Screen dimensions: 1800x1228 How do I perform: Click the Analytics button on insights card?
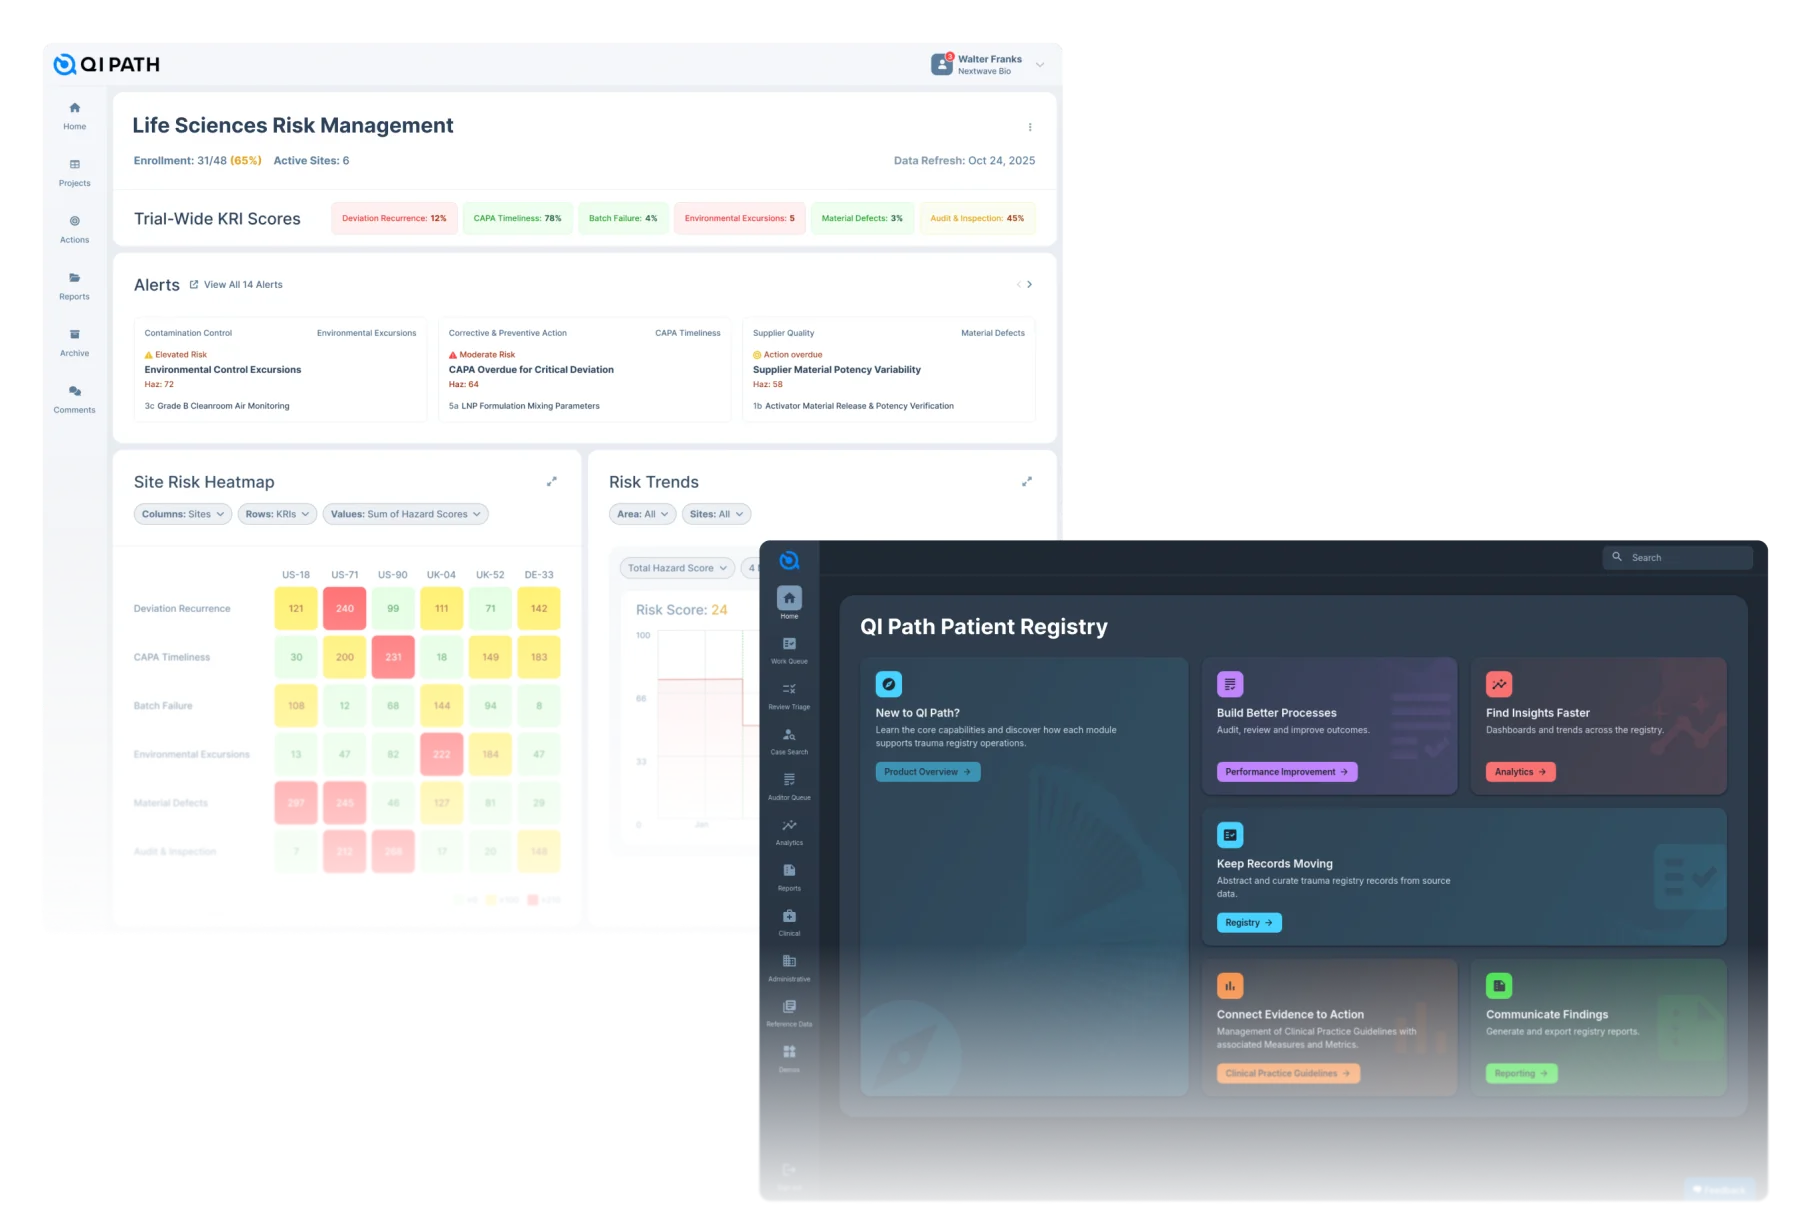click(1520, 772)
